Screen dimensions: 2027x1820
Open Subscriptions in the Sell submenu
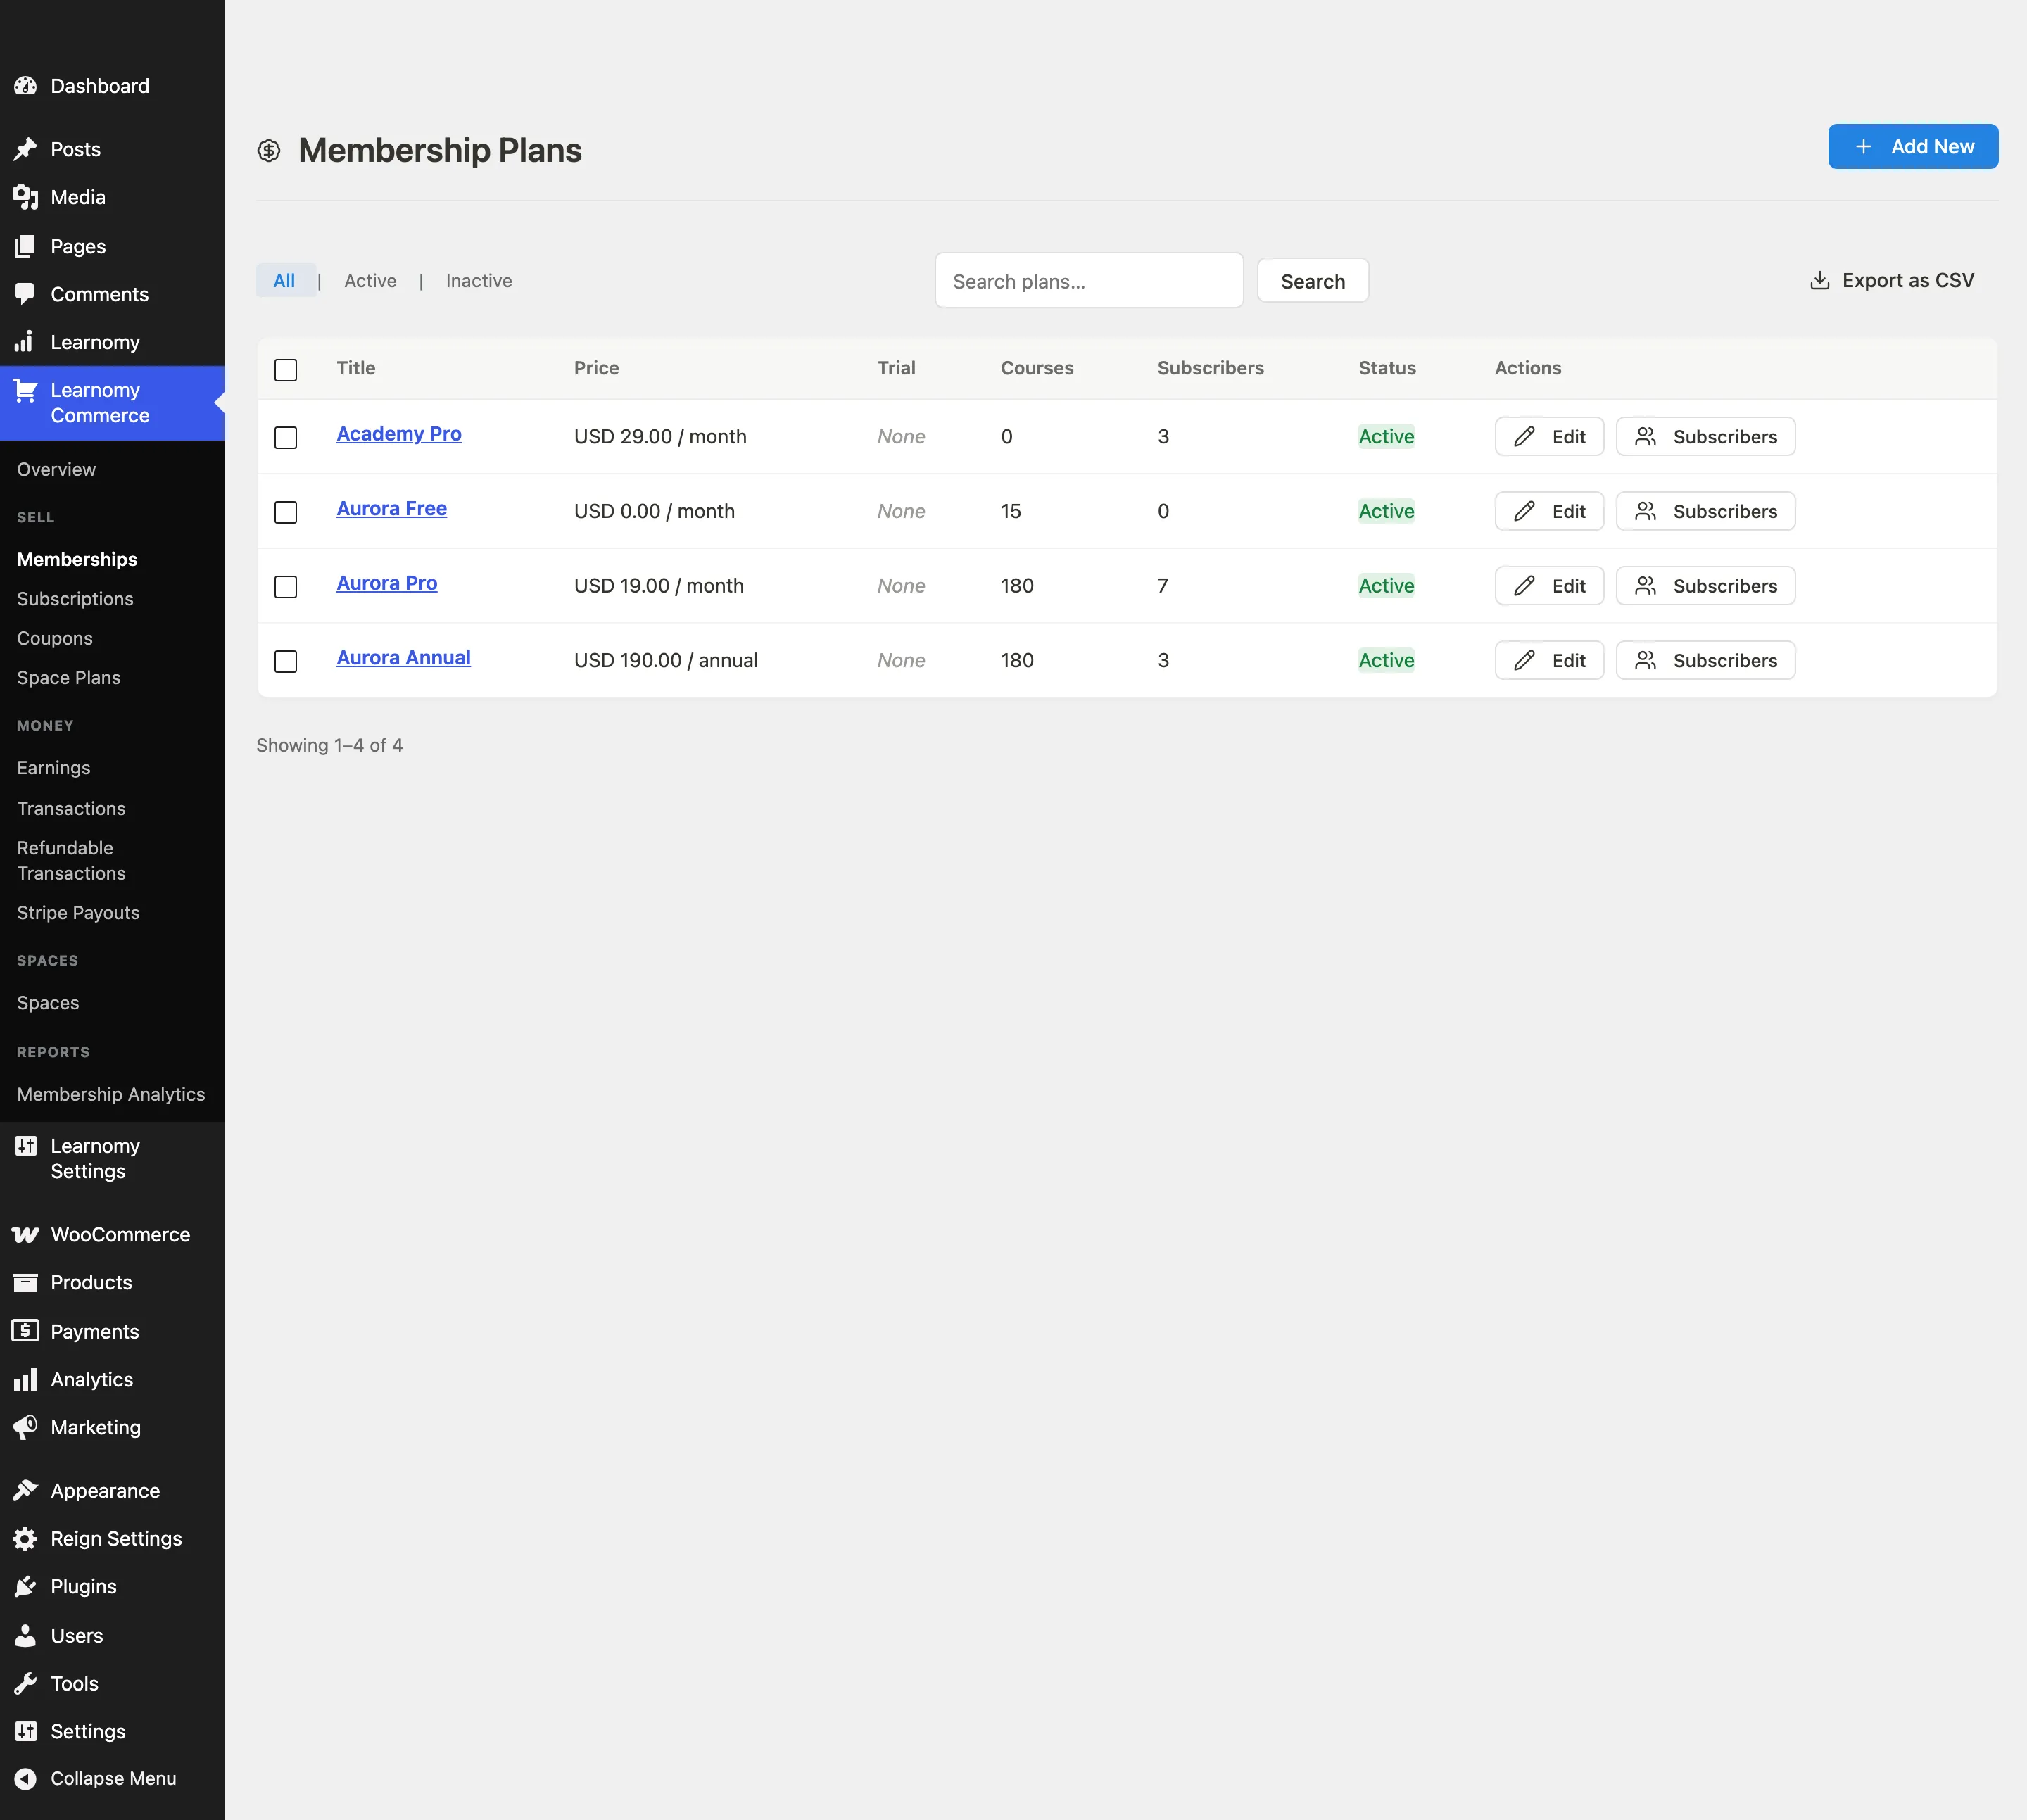(x=75, y=599)
